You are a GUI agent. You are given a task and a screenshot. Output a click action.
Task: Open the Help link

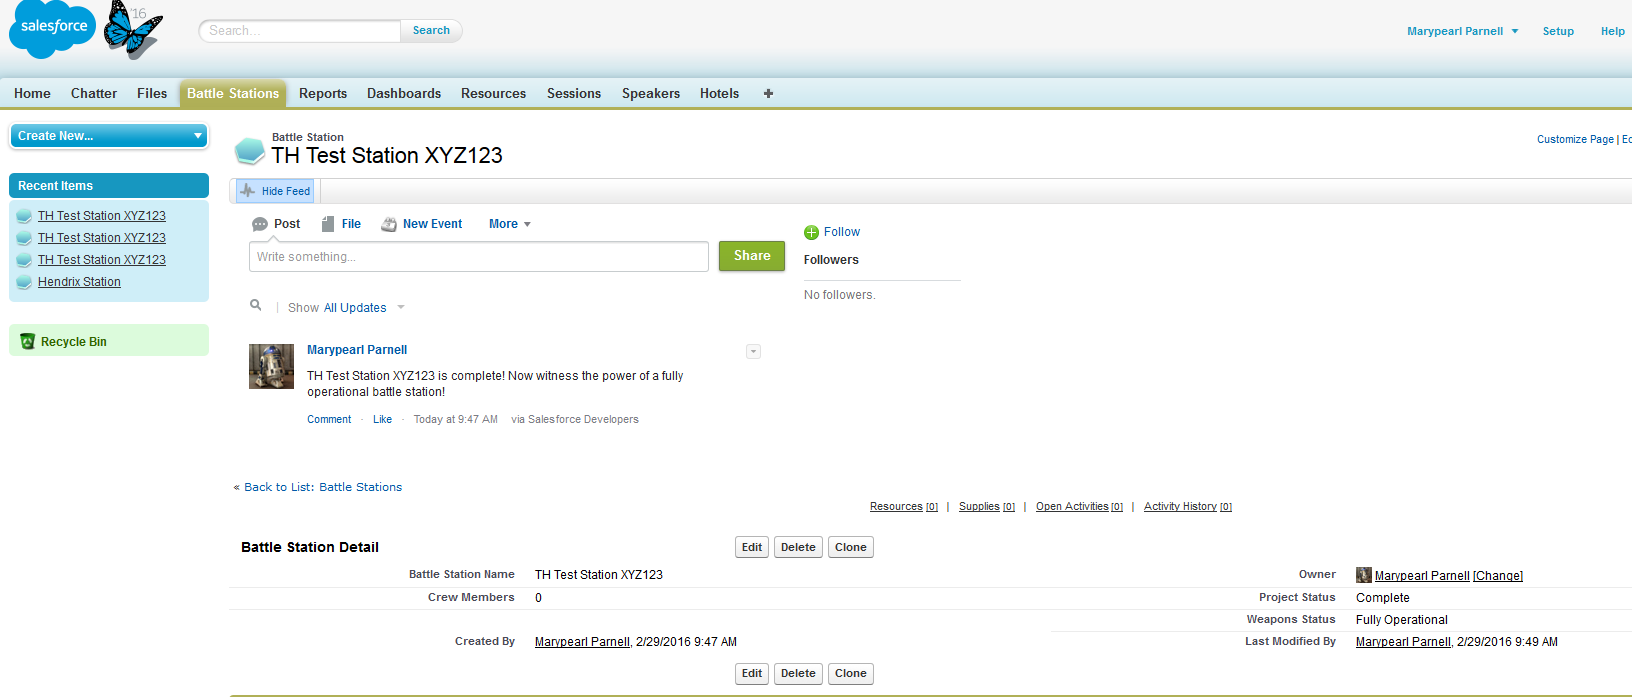point(1612,31)
